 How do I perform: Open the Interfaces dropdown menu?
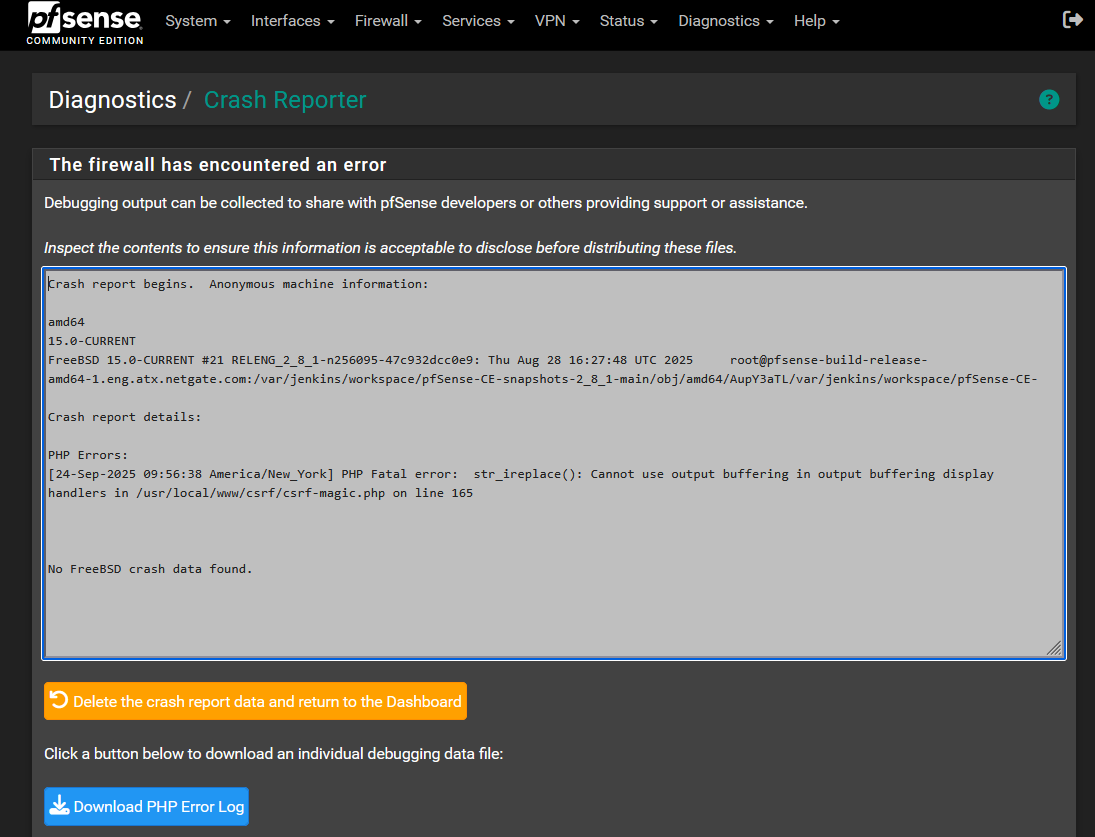292,21
